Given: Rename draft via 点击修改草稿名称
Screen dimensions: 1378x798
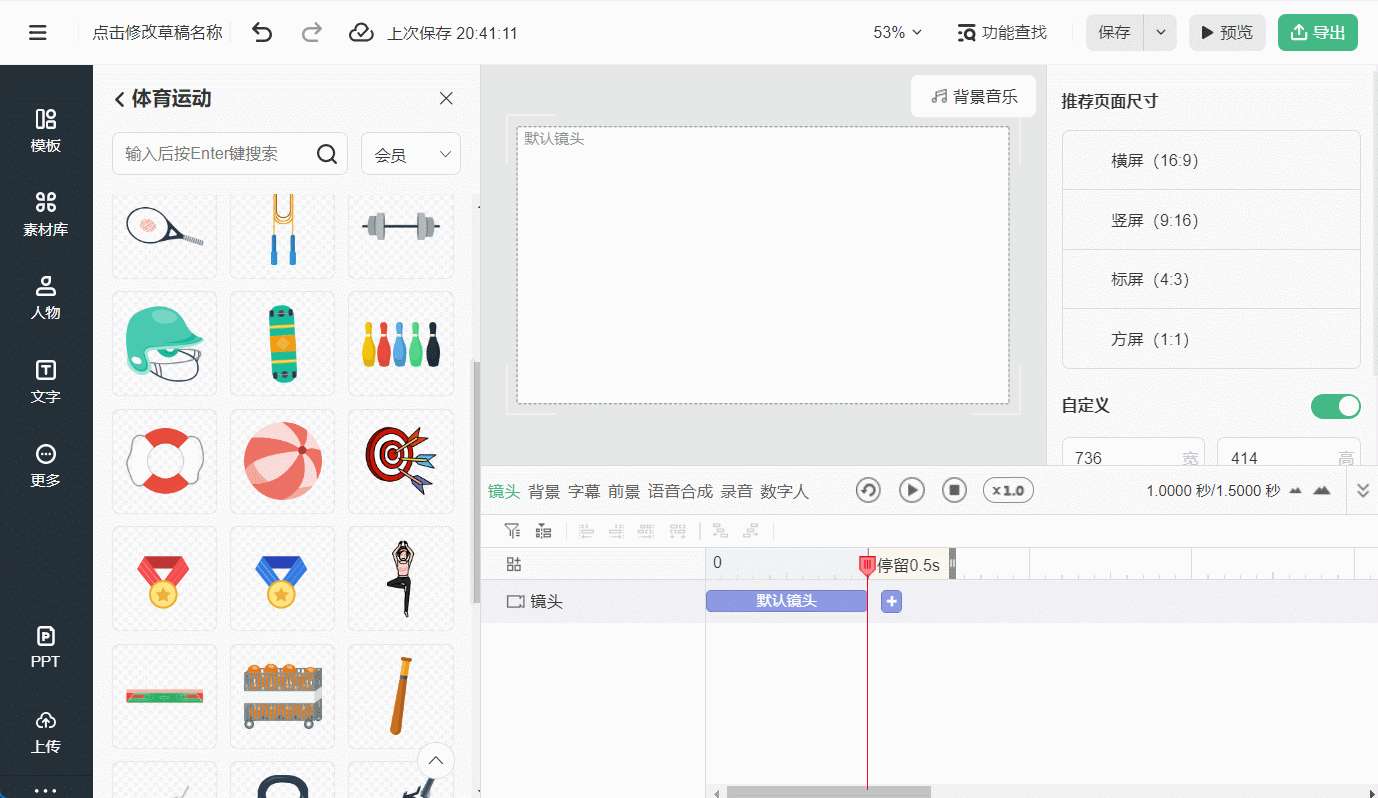Looking at the screenshot, I should (x=157, y=33).
